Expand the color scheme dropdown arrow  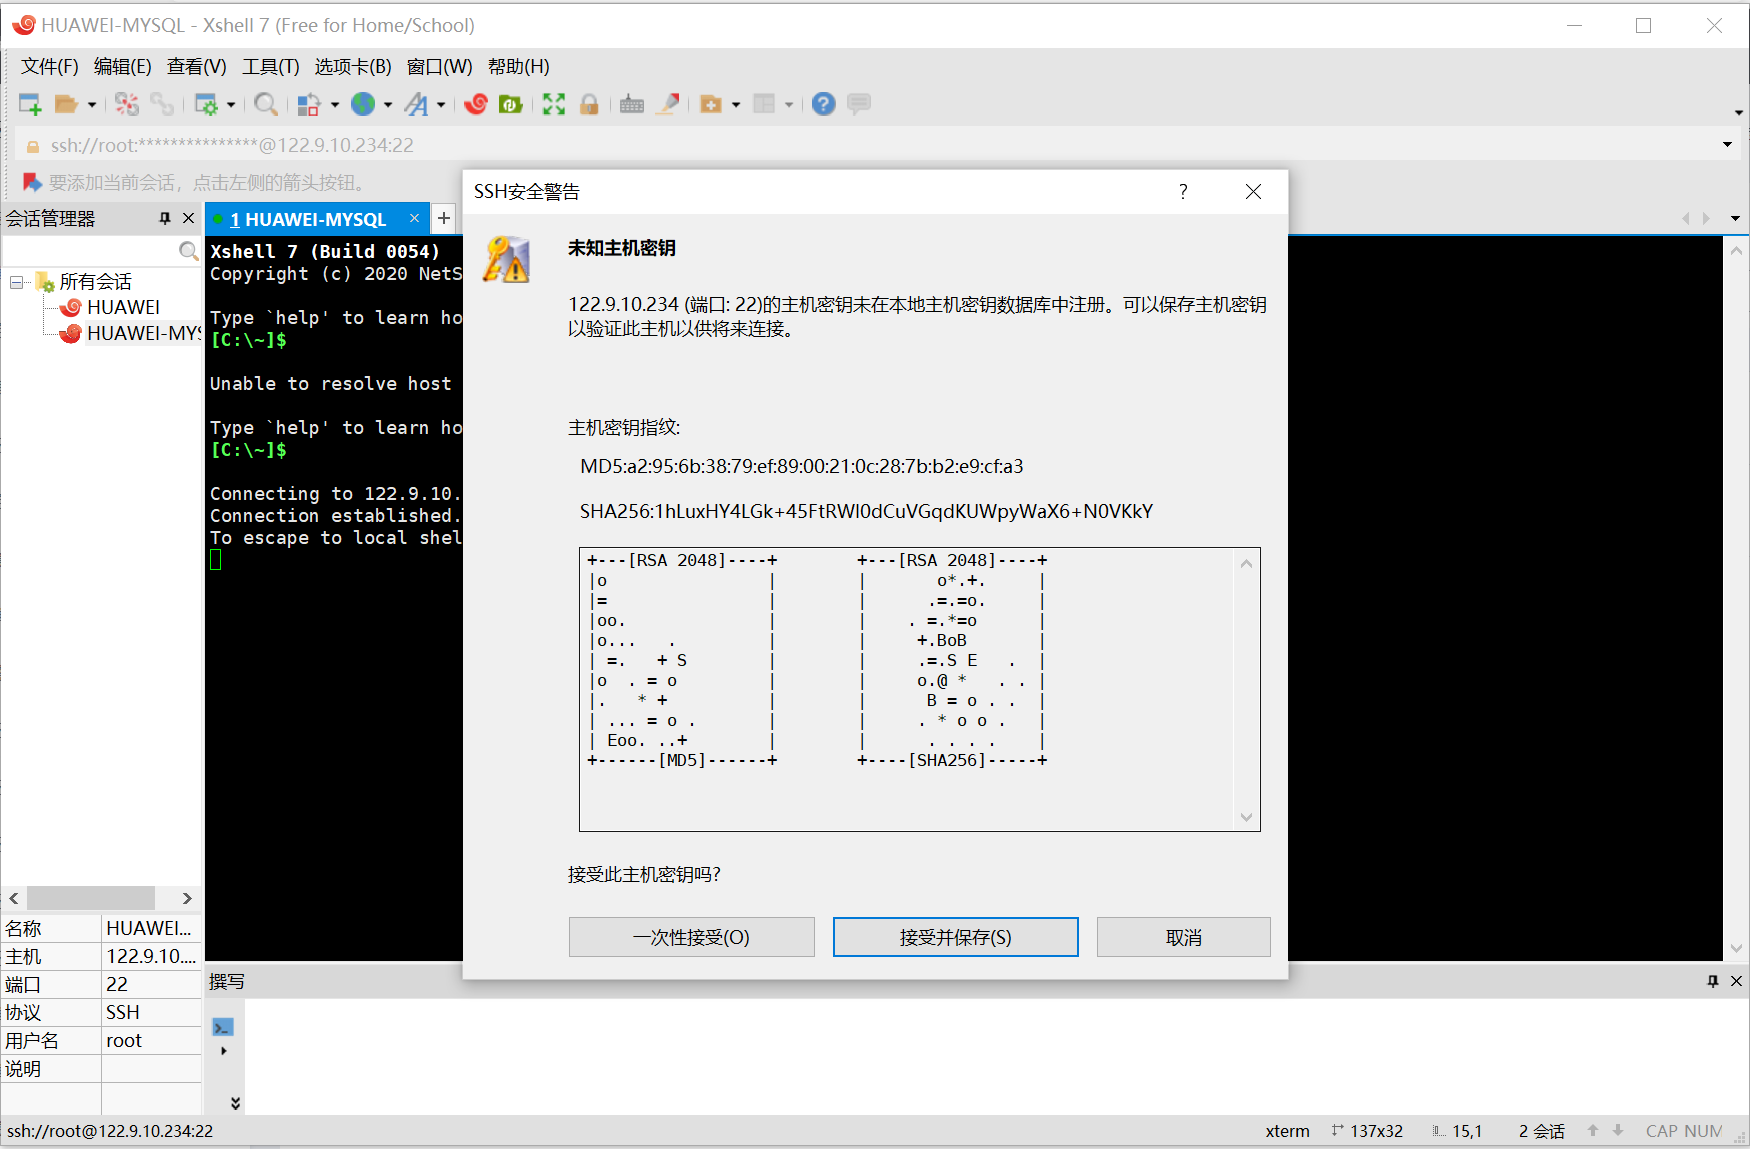[x=335, y=105]
